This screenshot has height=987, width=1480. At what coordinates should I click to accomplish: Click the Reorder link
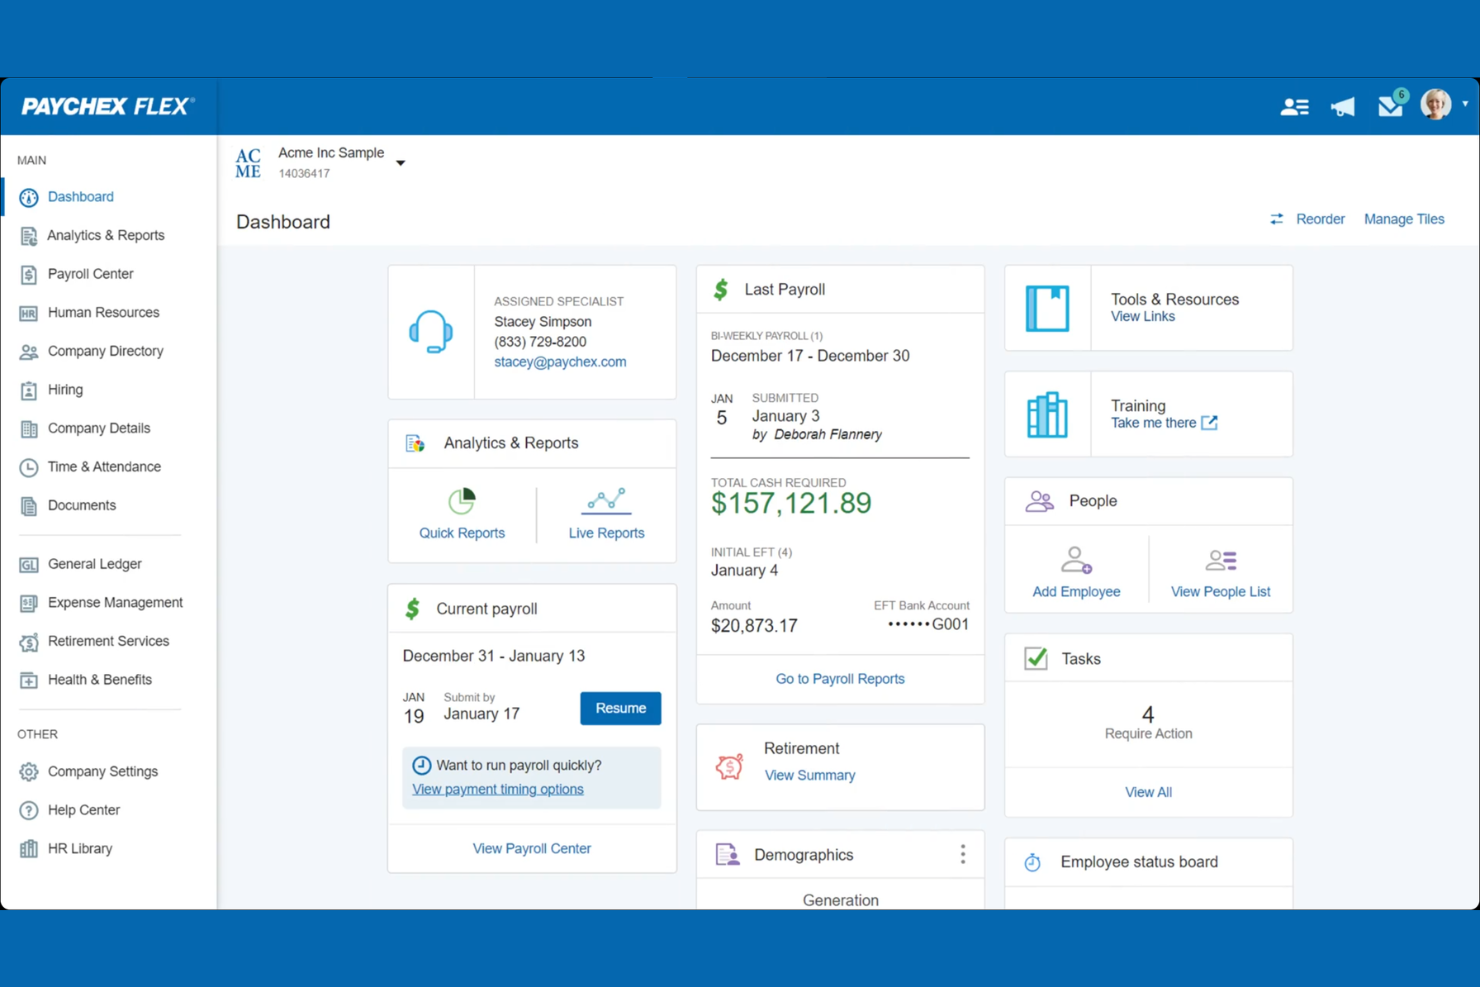pyautogui.click(x=1320, y=219)
